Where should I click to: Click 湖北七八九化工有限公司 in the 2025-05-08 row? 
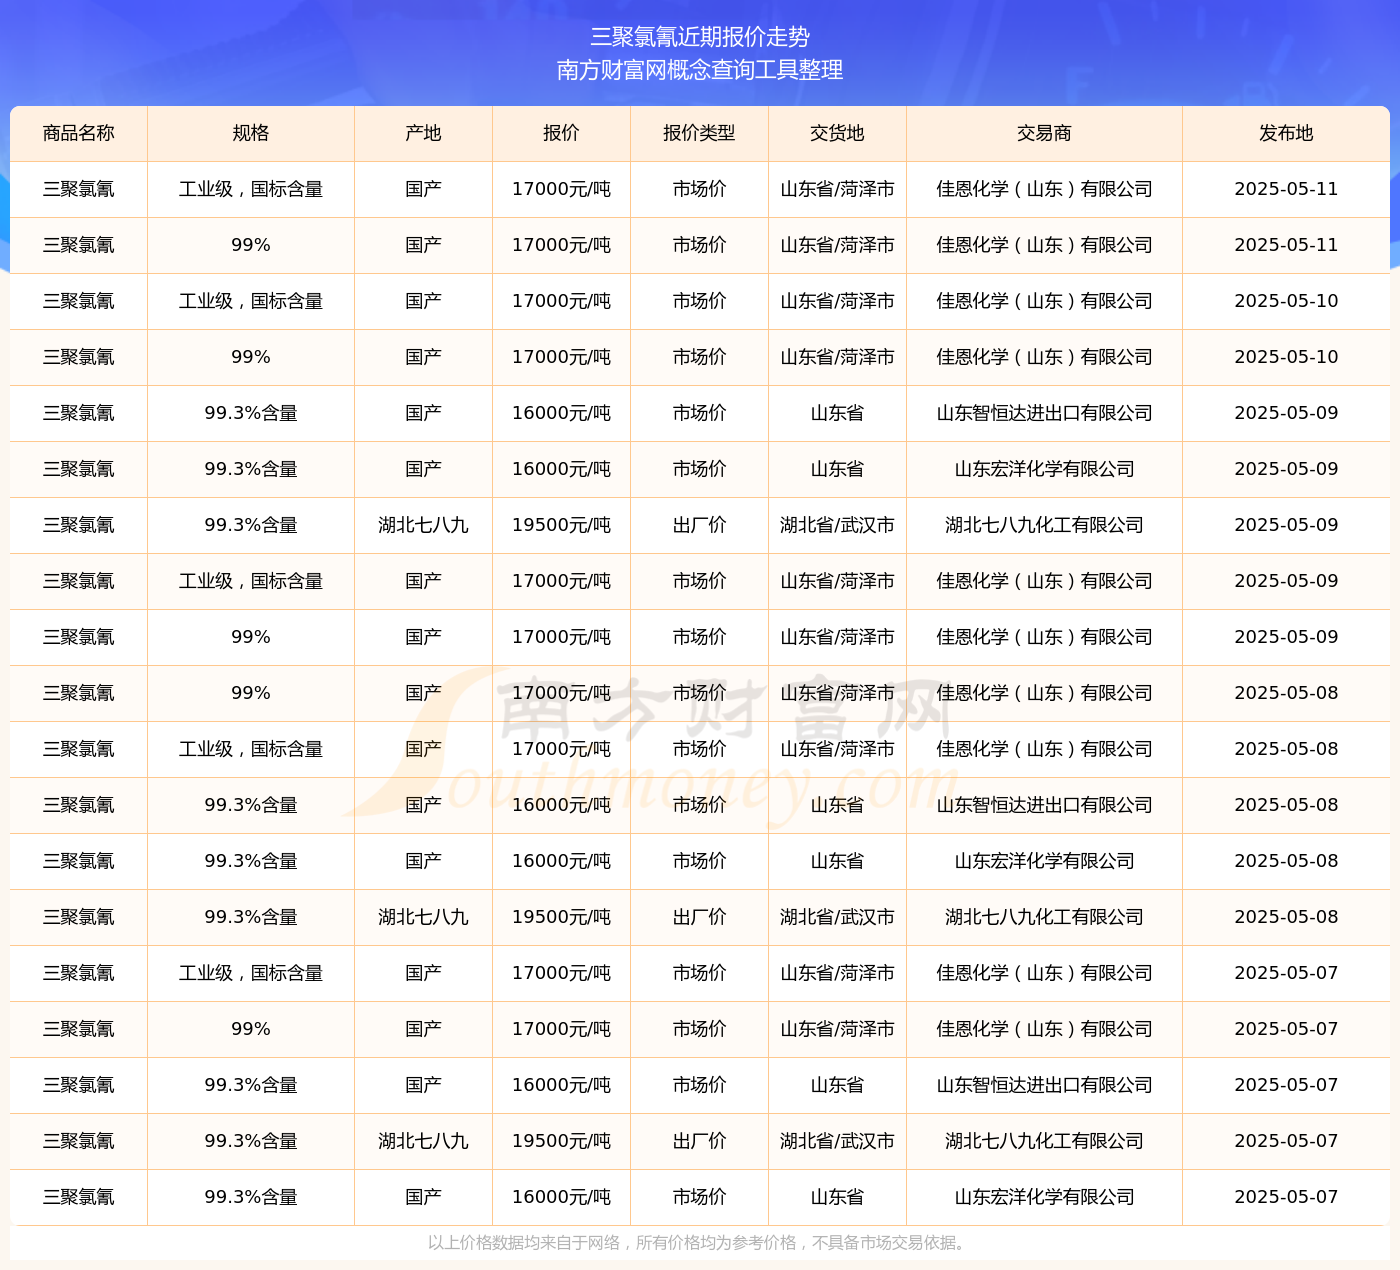click(1044, 917)
